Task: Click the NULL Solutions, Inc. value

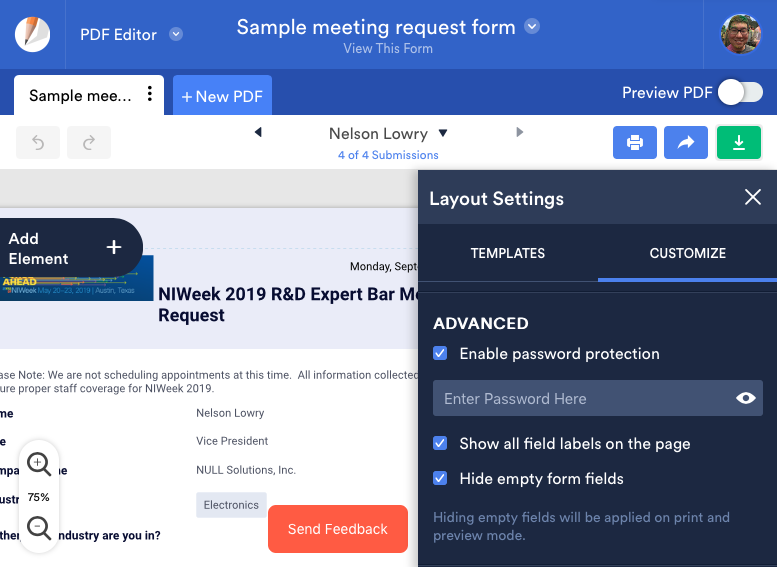Action: pyautogui.click(x=246, y=469)
